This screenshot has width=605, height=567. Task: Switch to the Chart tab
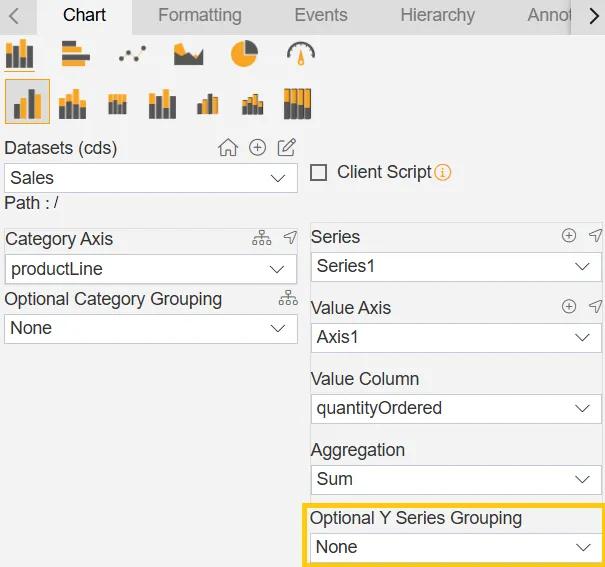(x=84, y=15)
